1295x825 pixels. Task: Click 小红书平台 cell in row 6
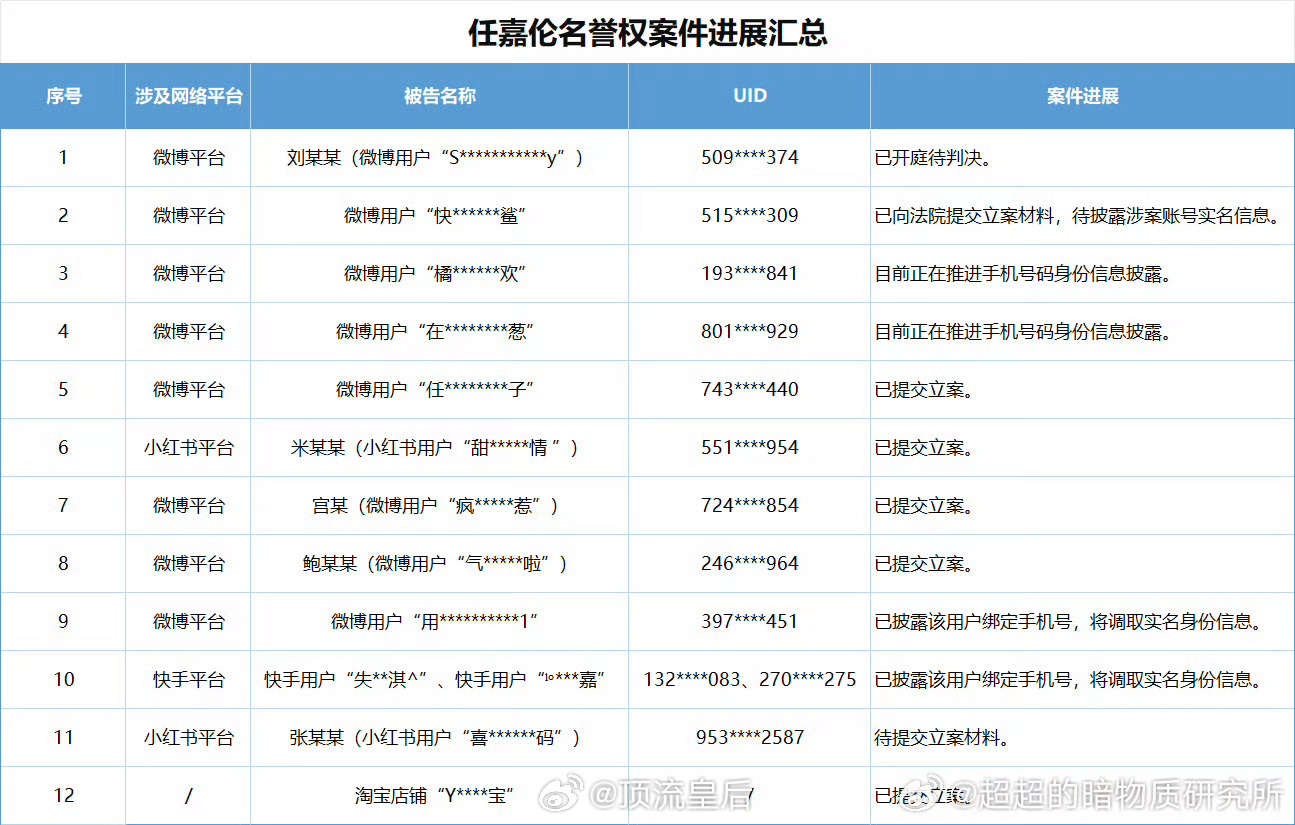[x=186, y=447]
